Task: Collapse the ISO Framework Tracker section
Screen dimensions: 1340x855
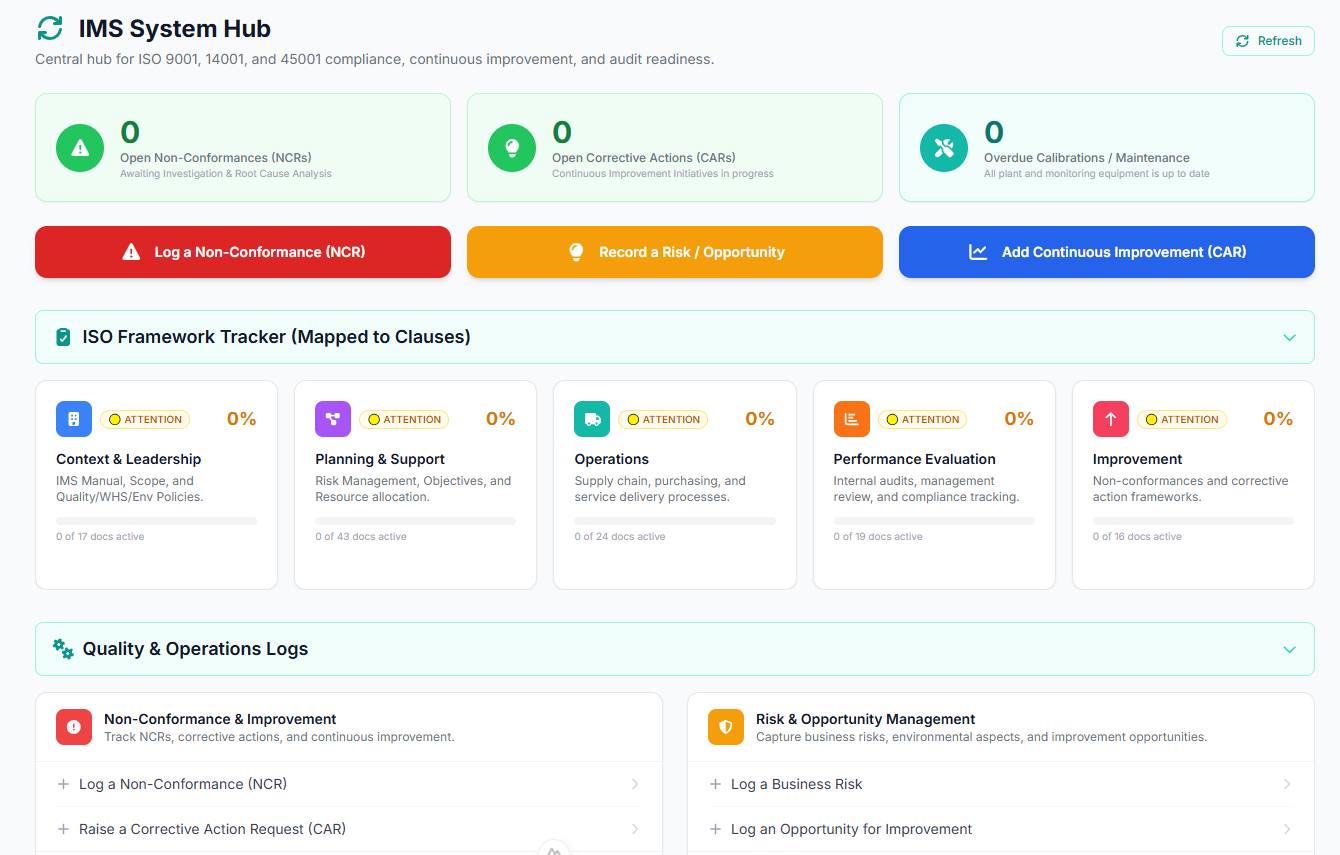Action: pyautogui.click(x=1289, y=337)
